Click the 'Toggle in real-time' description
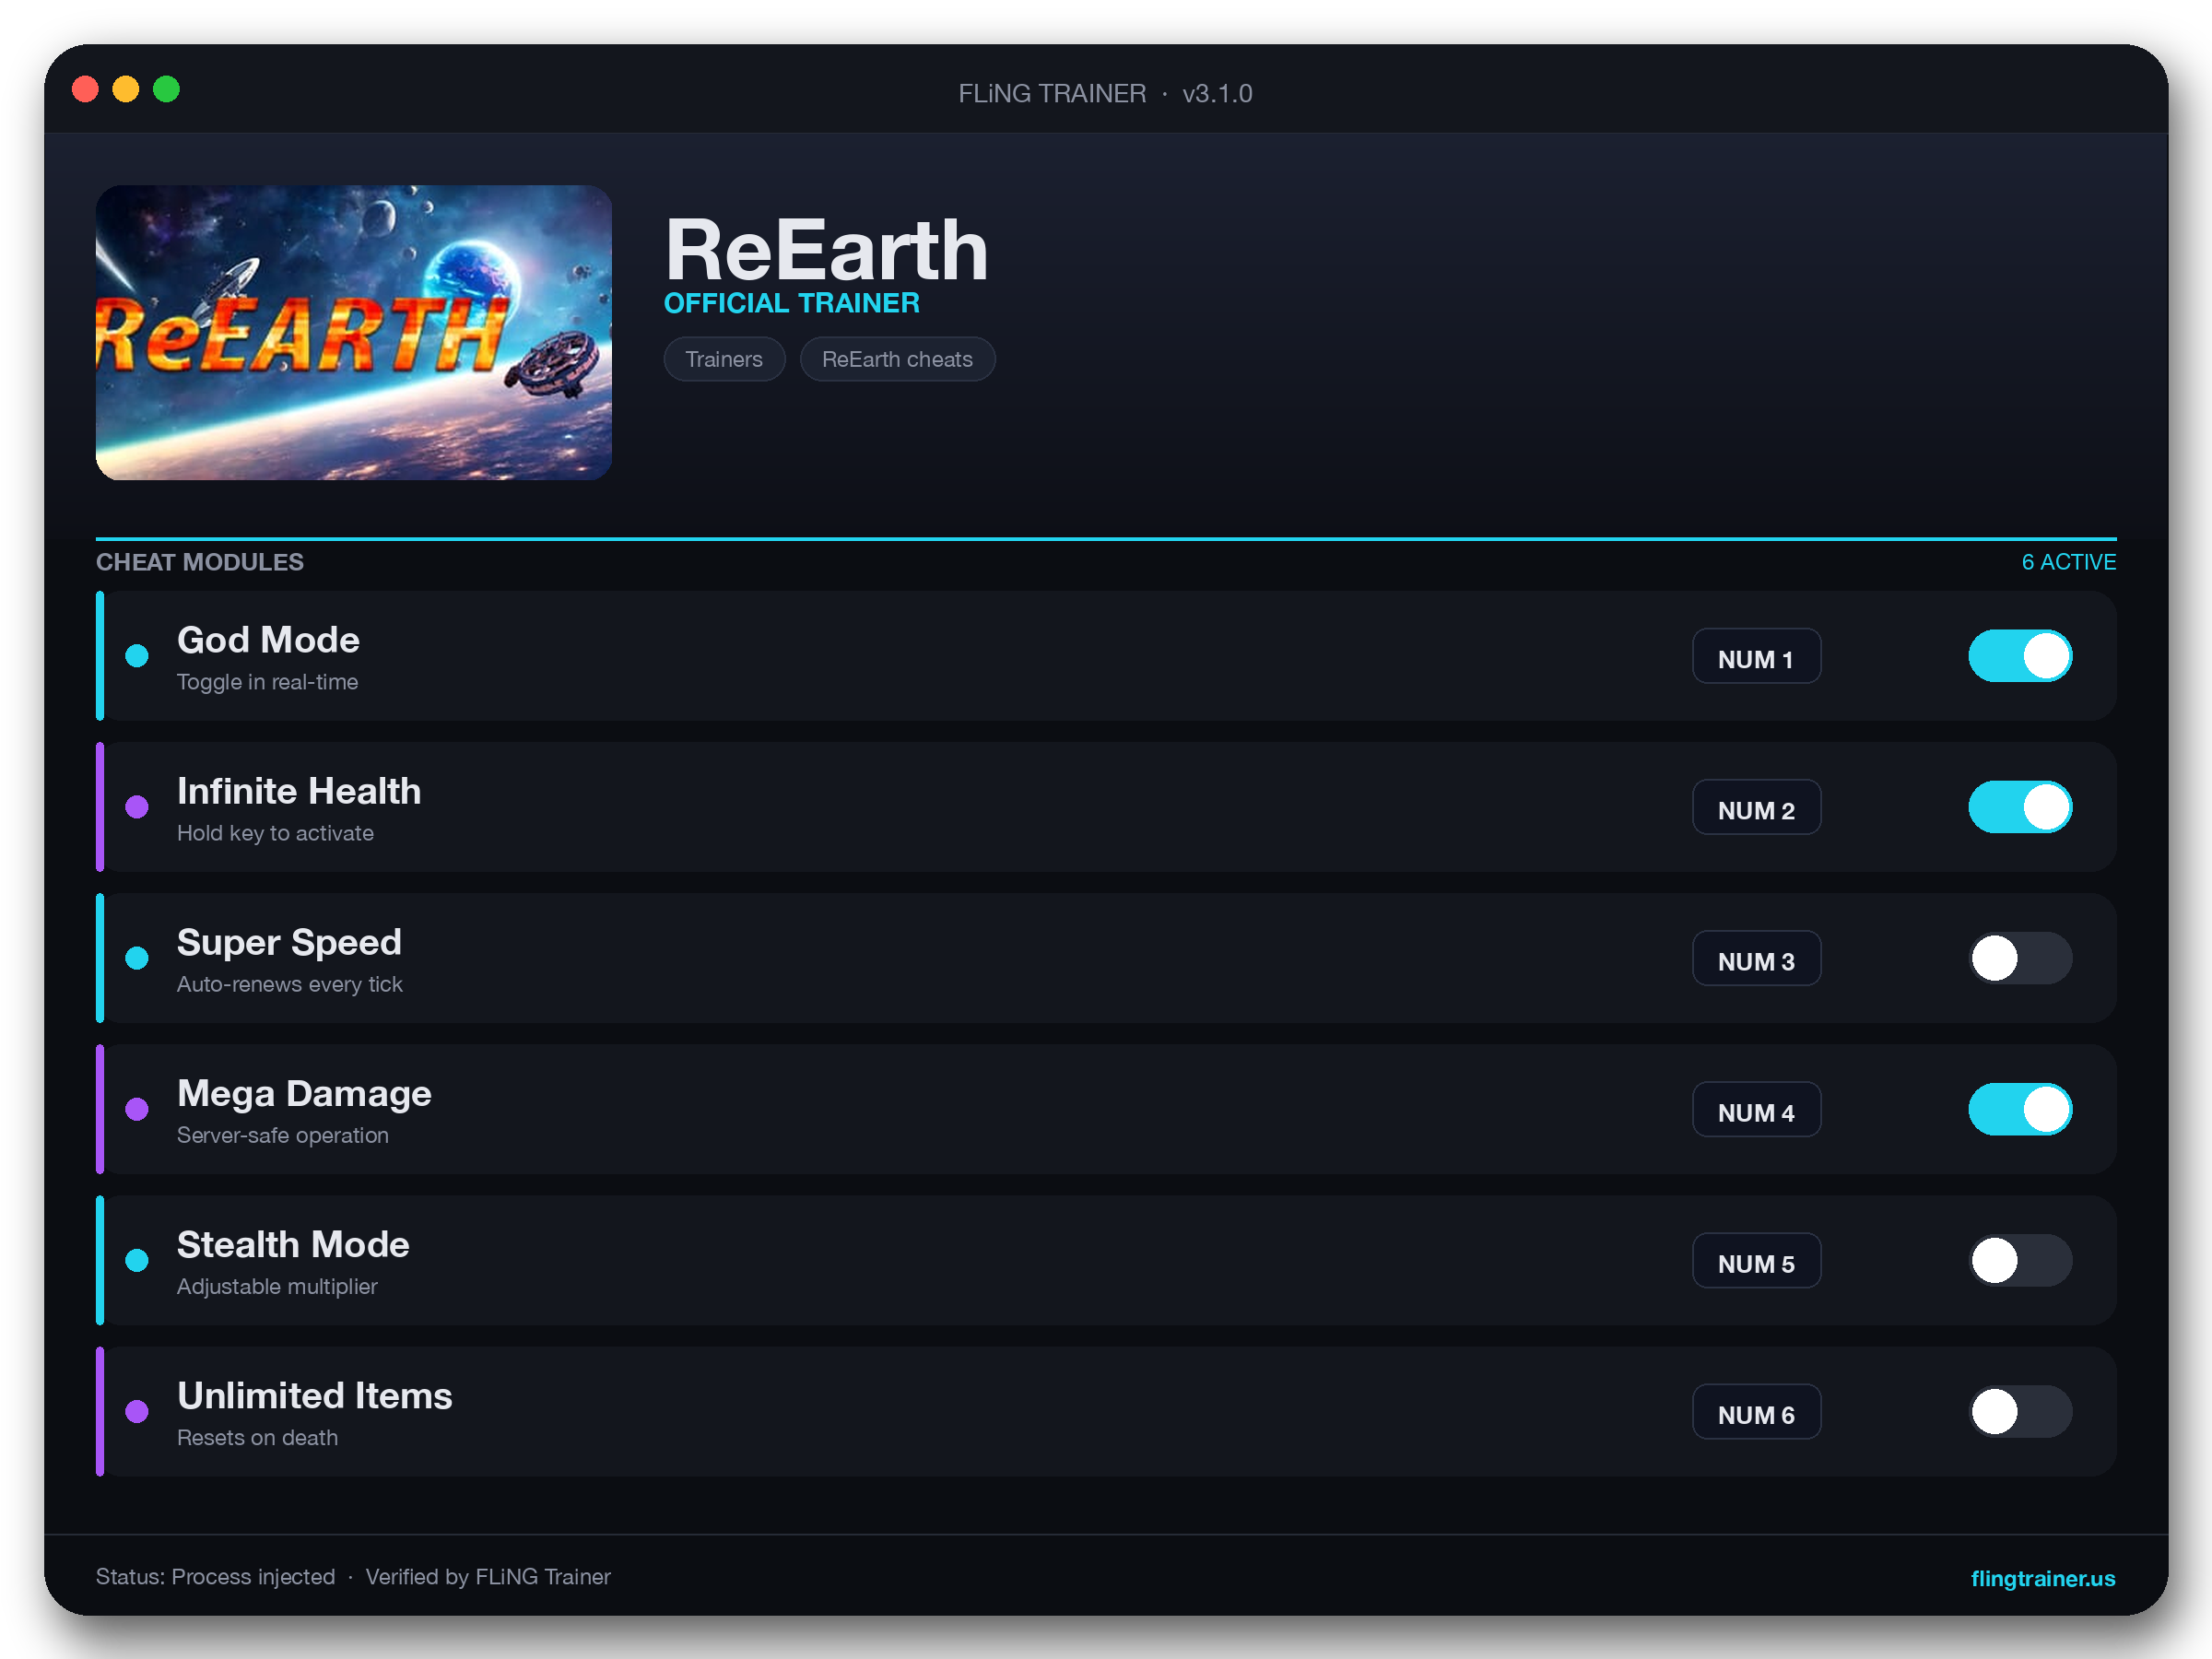The height and width of the screenshot is (1659, 2212). [x=267, y=682]
